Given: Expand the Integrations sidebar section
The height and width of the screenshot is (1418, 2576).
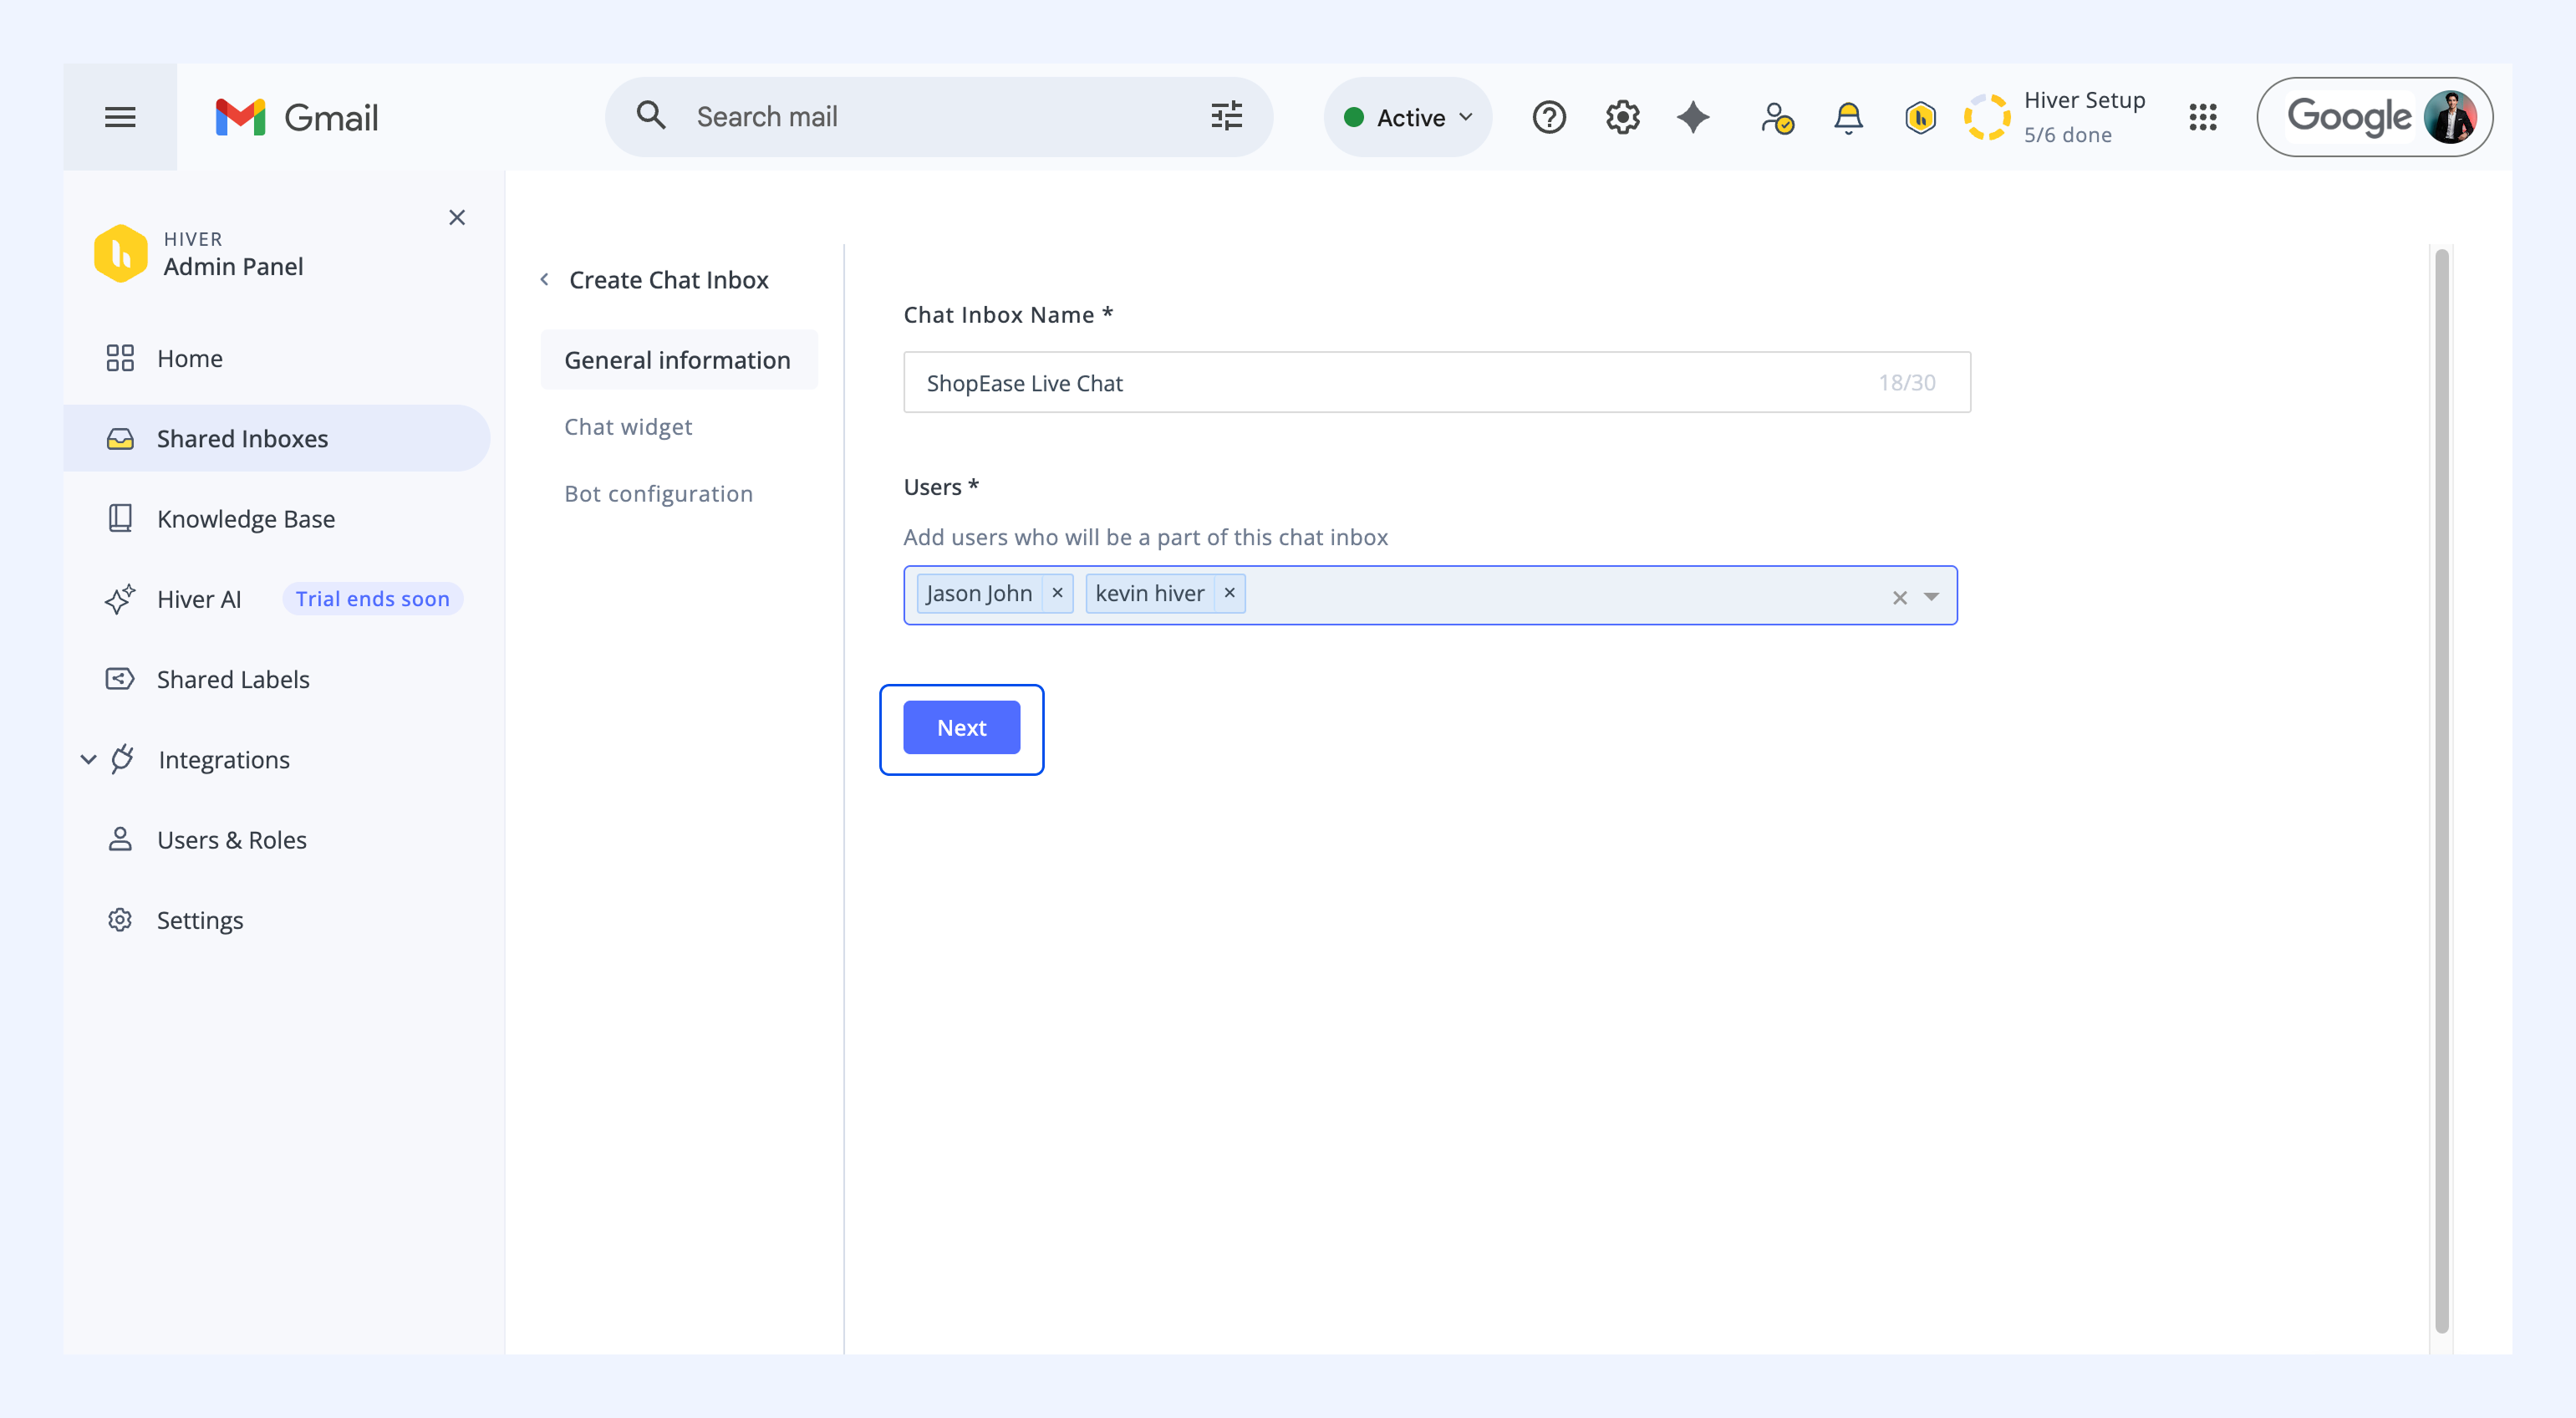Looking at the screenshot, I should pos(88,759).
